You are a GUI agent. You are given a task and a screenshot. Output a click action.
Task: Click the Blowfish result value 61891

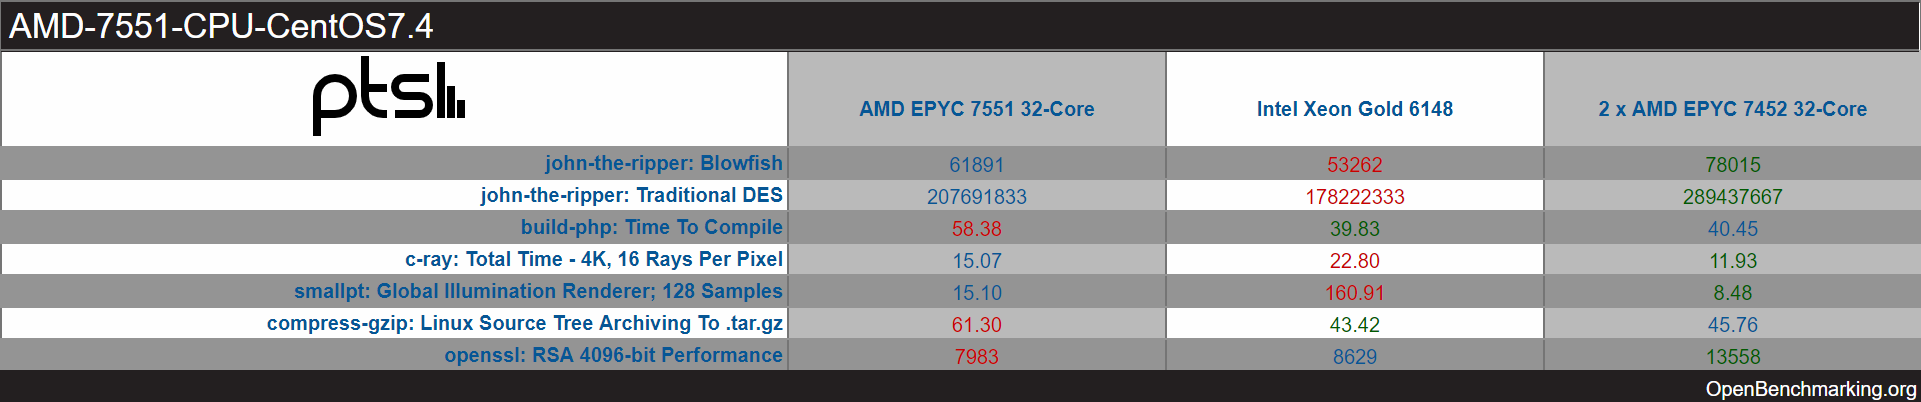click(976, 164)
